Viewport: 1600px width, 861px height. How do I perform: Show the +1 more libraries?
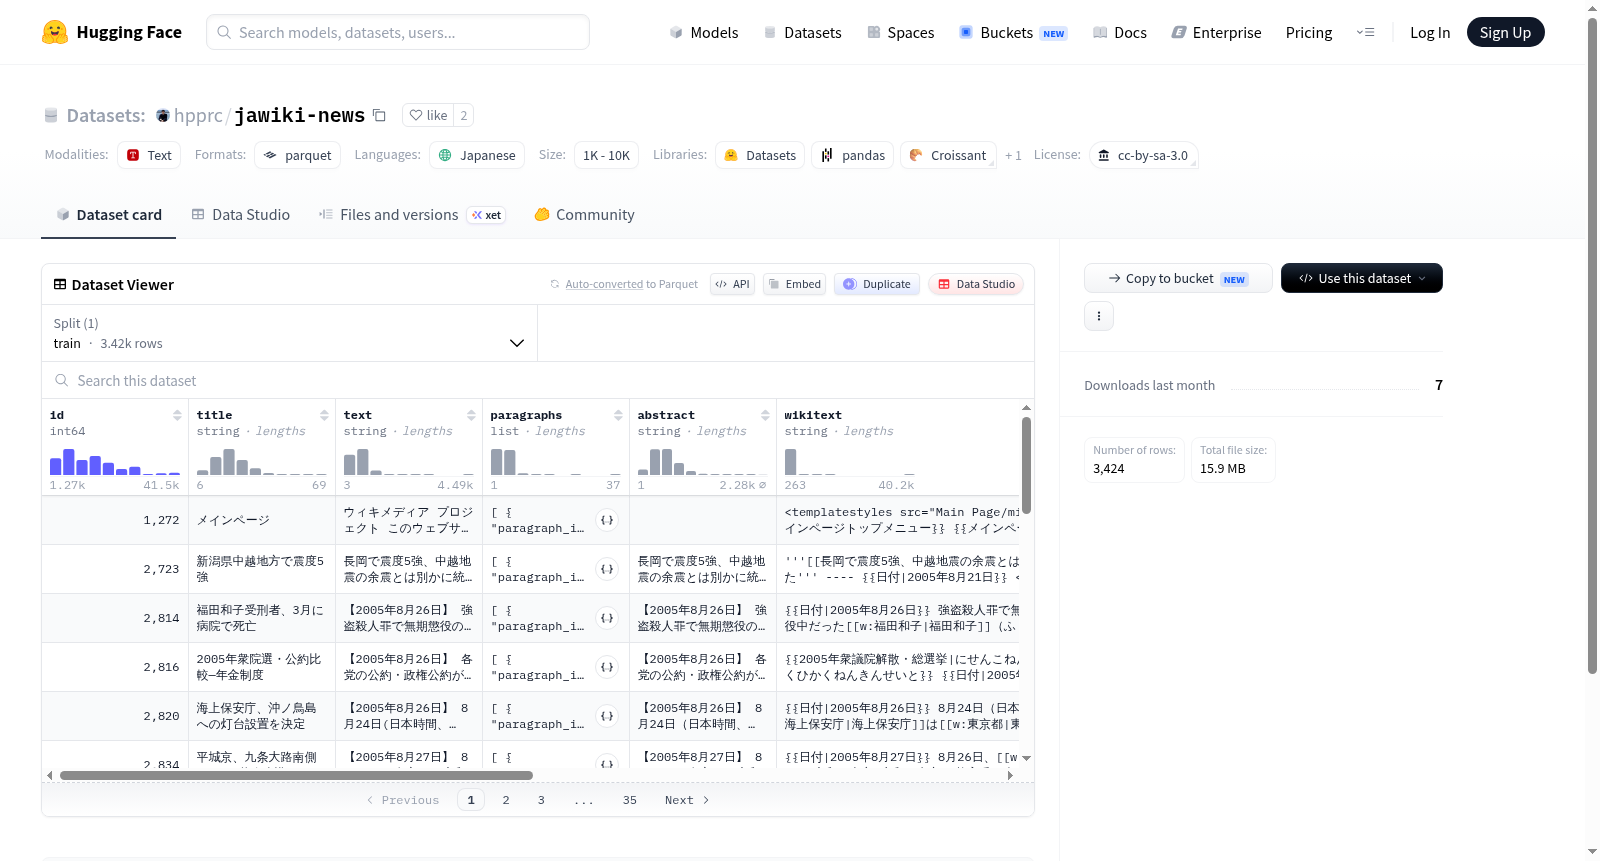tap(1013, 155)
